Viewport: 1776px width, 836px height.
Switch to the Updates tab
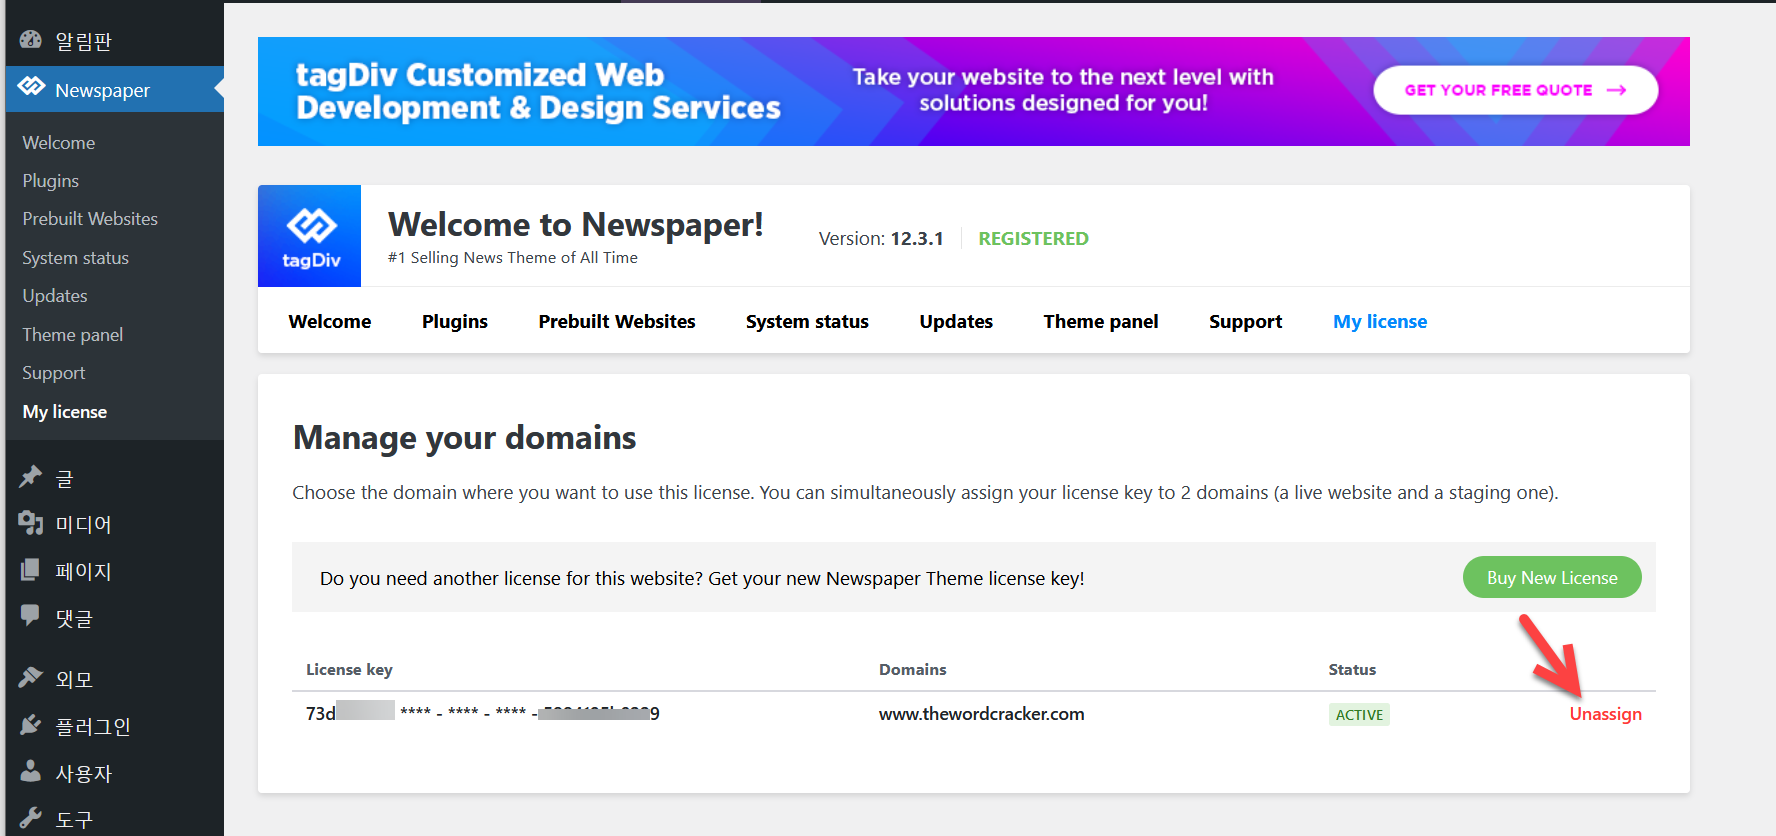[956, 321]
